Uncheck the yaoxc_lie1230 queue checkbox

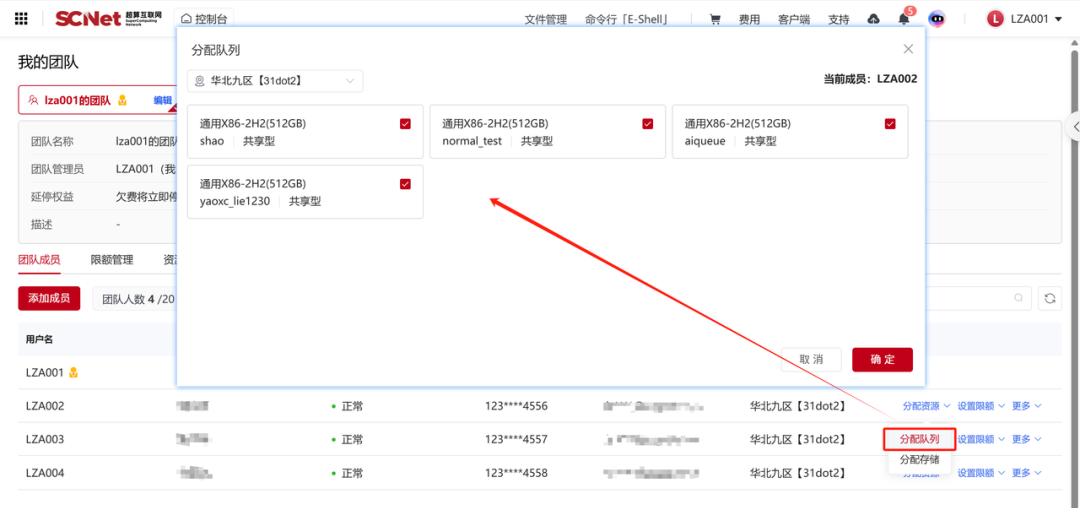405,184
